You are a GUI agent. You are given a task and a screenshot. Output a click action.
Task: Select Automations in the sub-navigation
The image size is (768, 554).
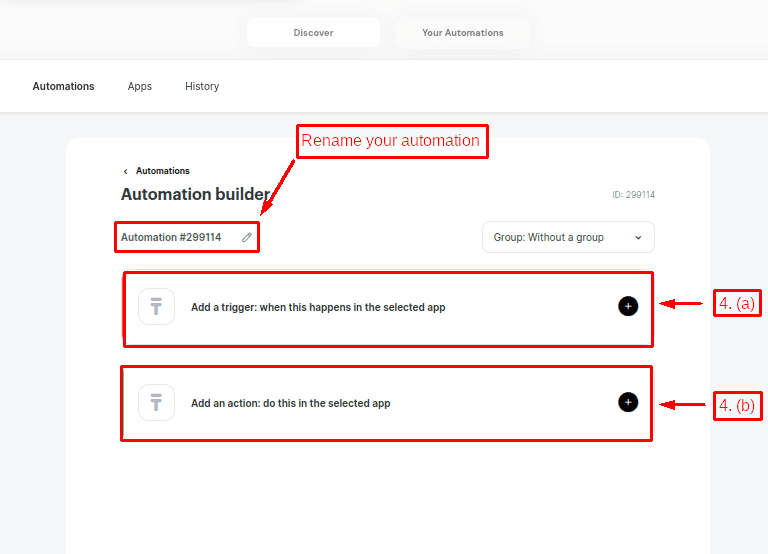point(63,86)
